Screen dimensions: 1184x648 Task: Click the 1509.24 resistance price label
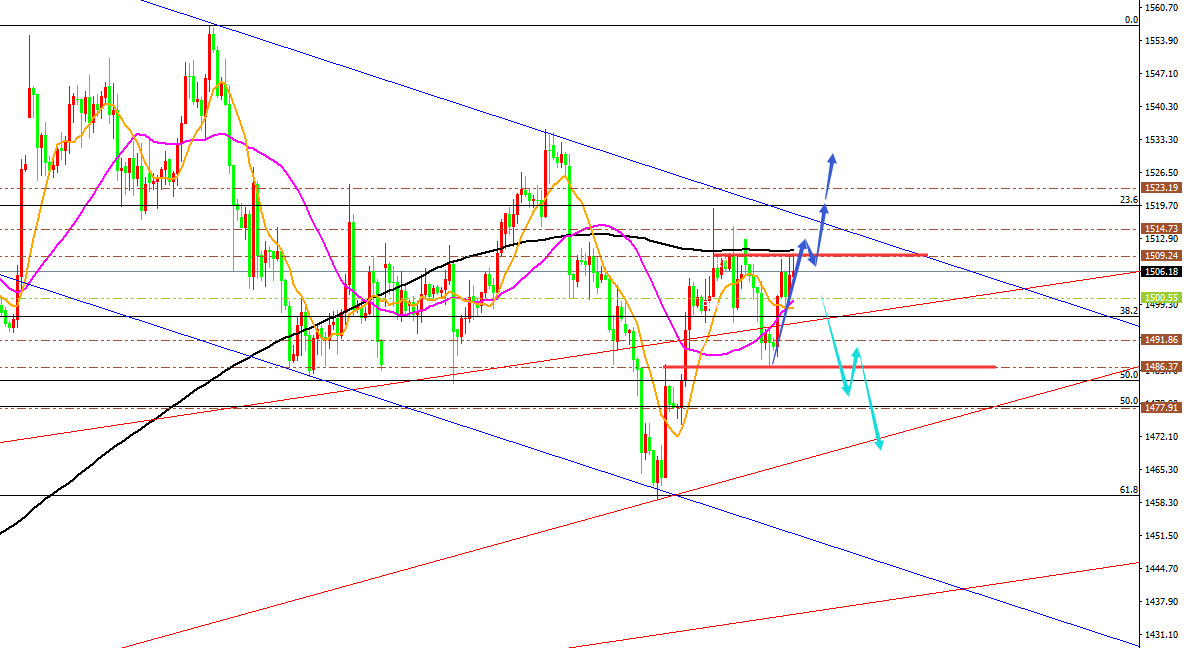[1162, 255]
